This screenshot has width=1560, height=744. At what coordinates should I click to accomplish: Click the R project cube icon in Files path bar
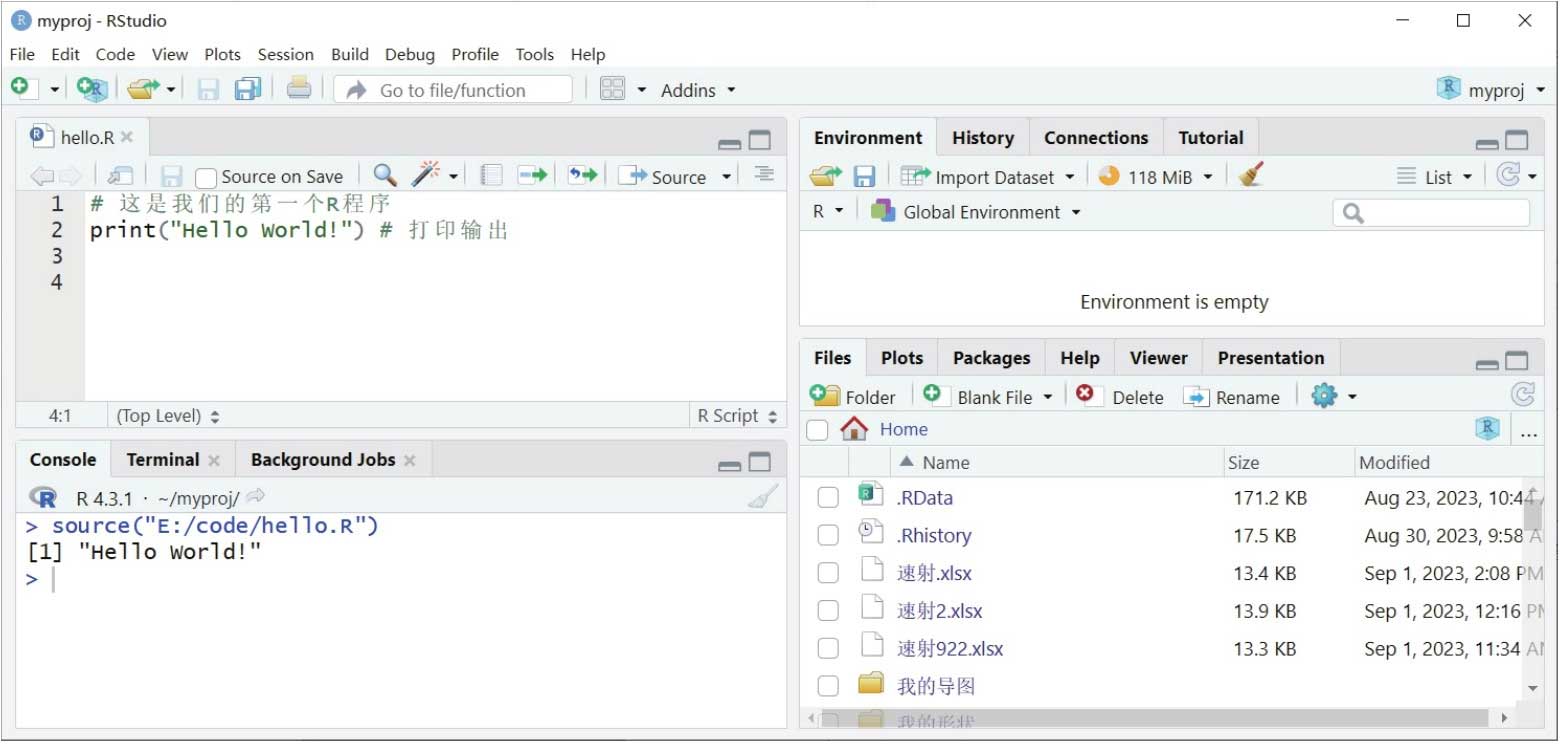point(1488,429)
